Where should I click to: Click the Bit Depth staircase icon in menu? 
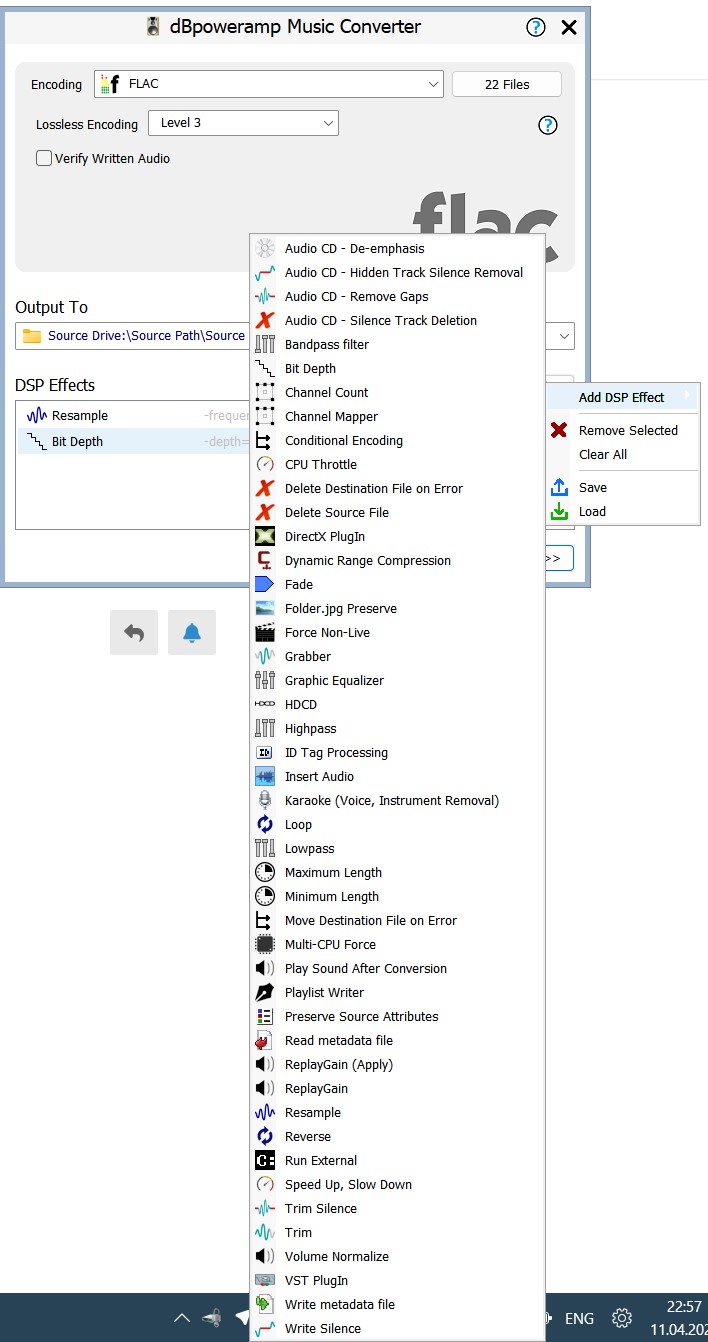pos(265,368)
